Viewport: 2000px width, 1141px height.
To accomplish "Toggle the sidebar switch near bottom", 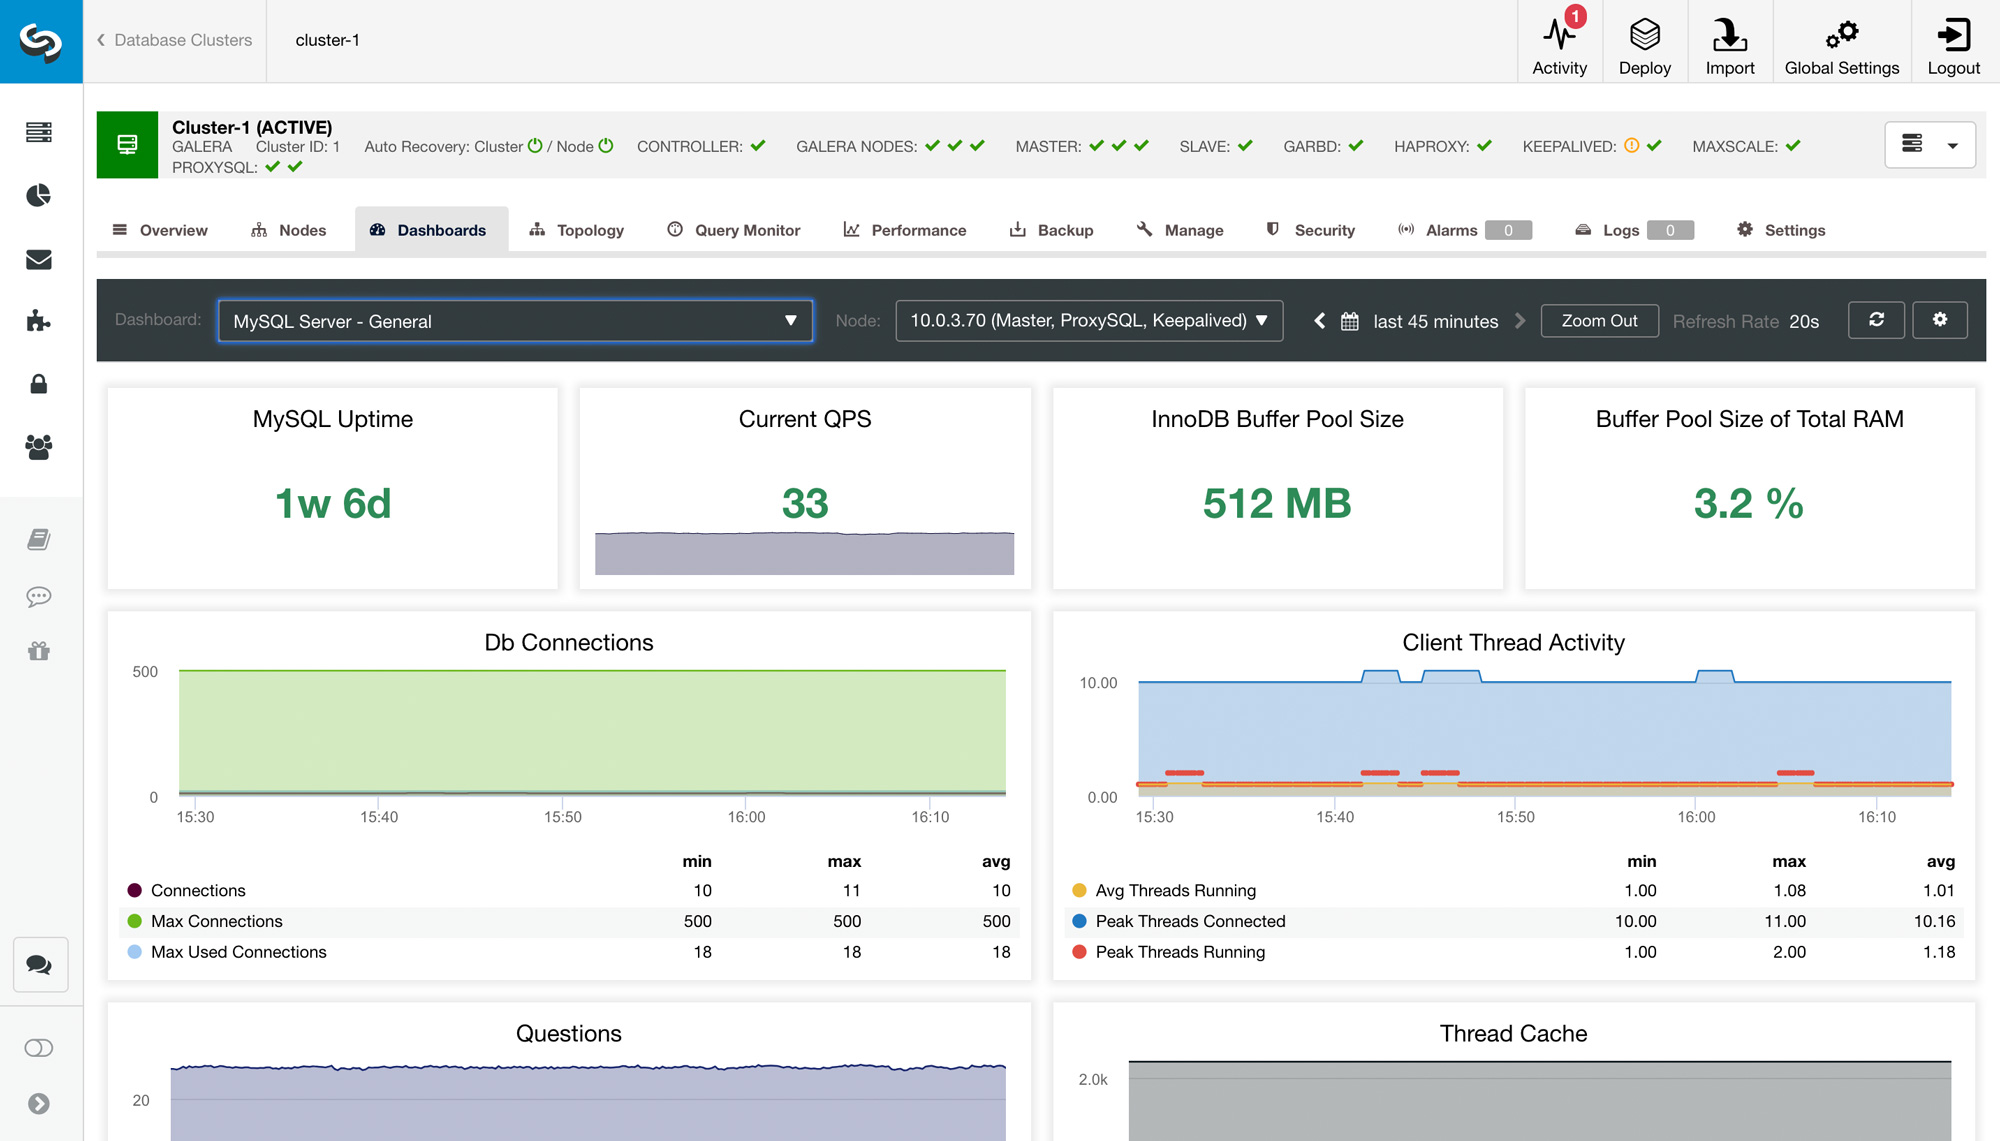I will tap(39, 1048).
